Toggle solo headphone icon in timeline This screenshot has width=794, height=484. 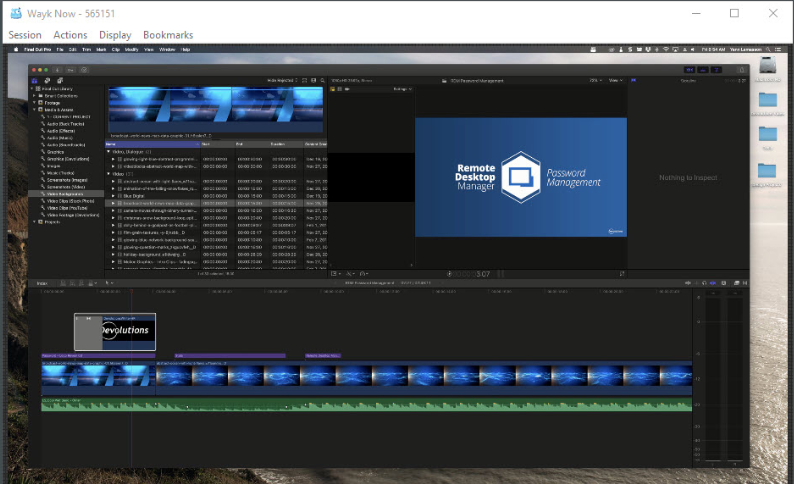(x=704, y=283)
